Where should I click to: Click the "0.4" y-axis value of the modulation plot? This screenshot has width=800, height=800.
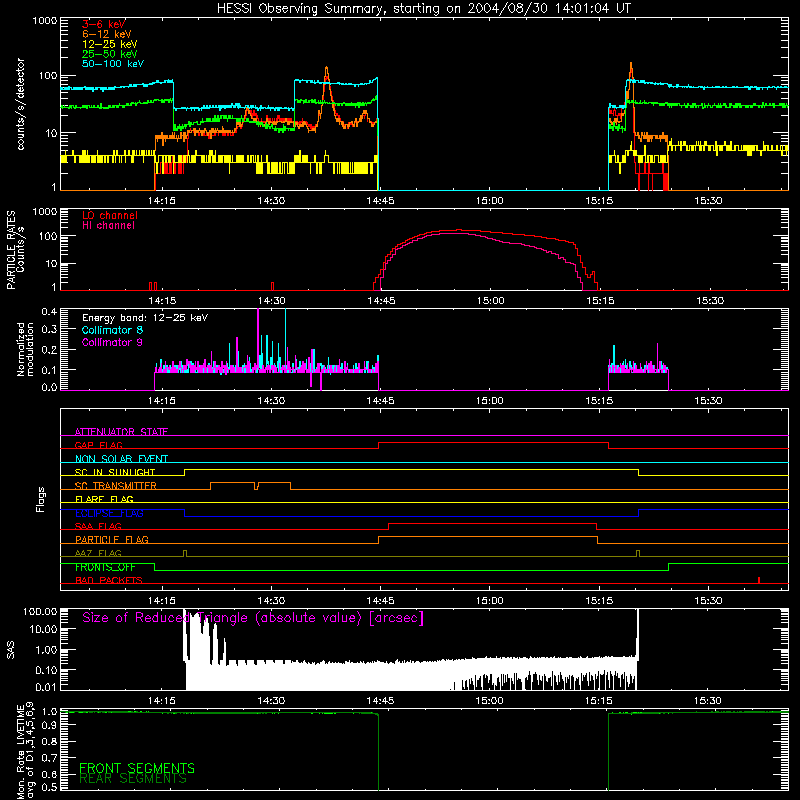point(49,312)
